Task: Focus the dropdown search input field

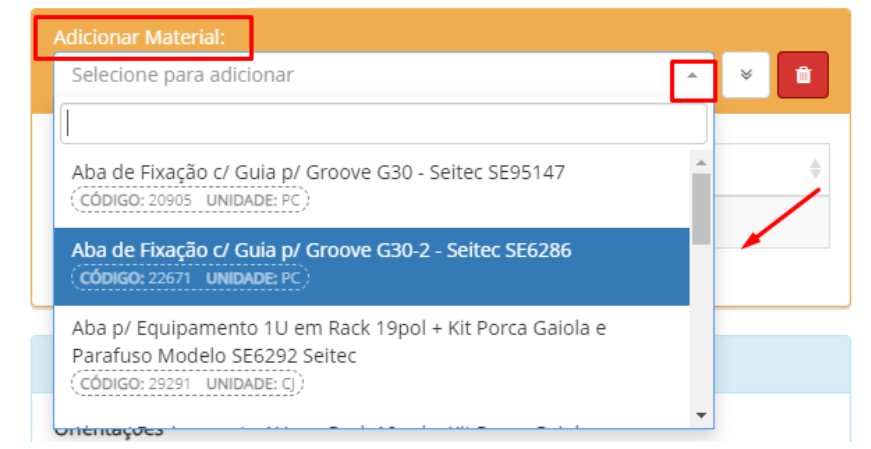Action: click(x=384, y=123)
